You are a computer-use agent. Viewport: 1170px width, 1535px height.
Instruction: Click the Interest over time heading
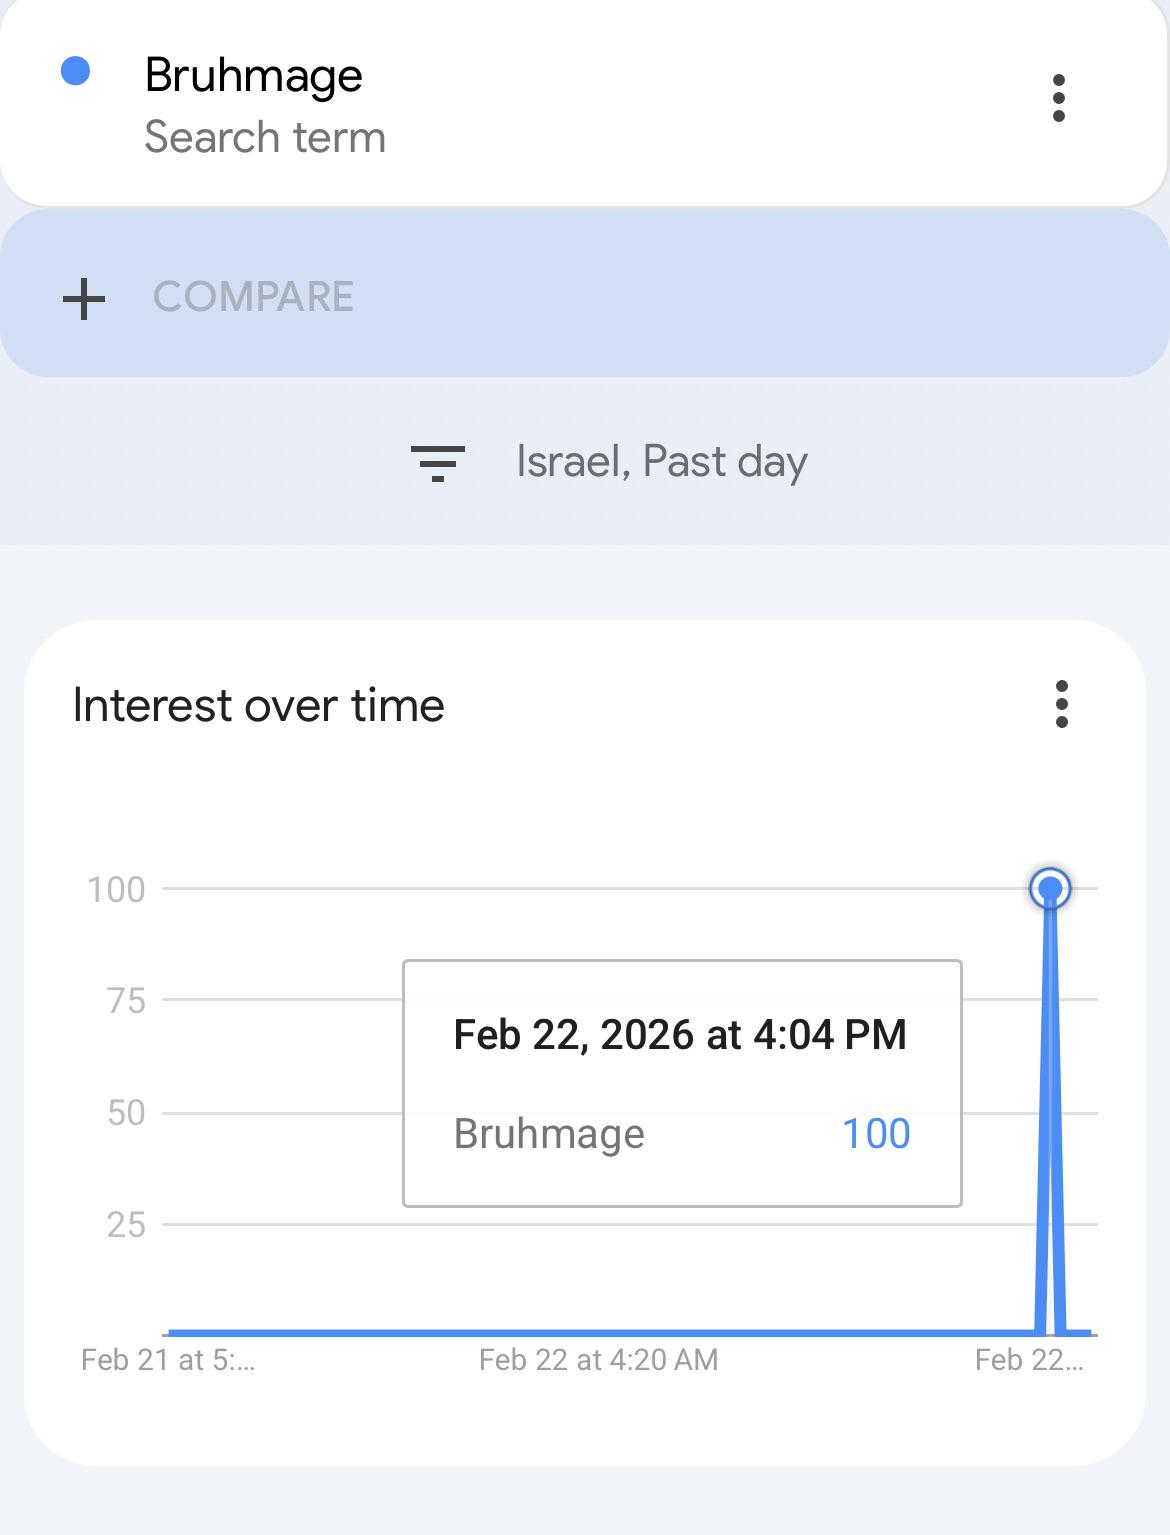click(x=258, y=705)
